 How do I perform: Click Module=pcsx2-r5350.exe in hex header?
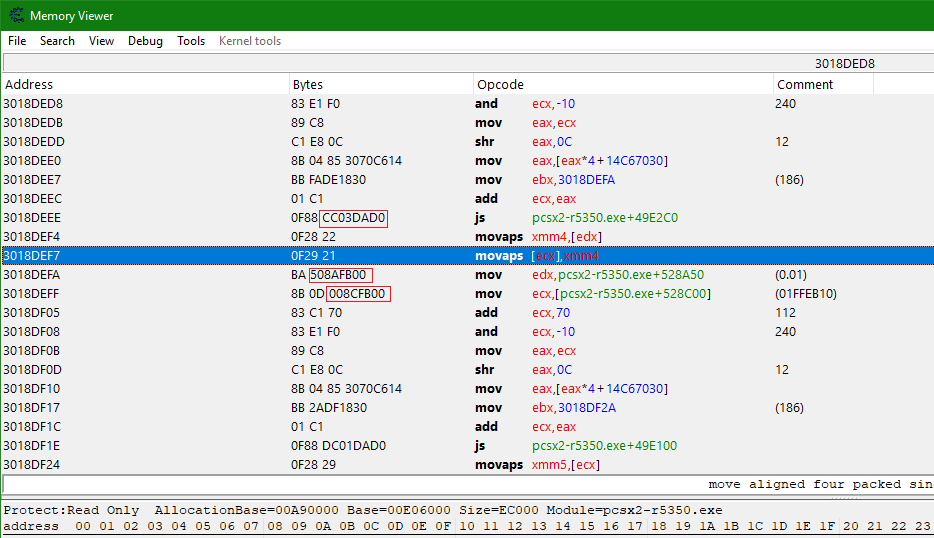click(x=634, y=511)
